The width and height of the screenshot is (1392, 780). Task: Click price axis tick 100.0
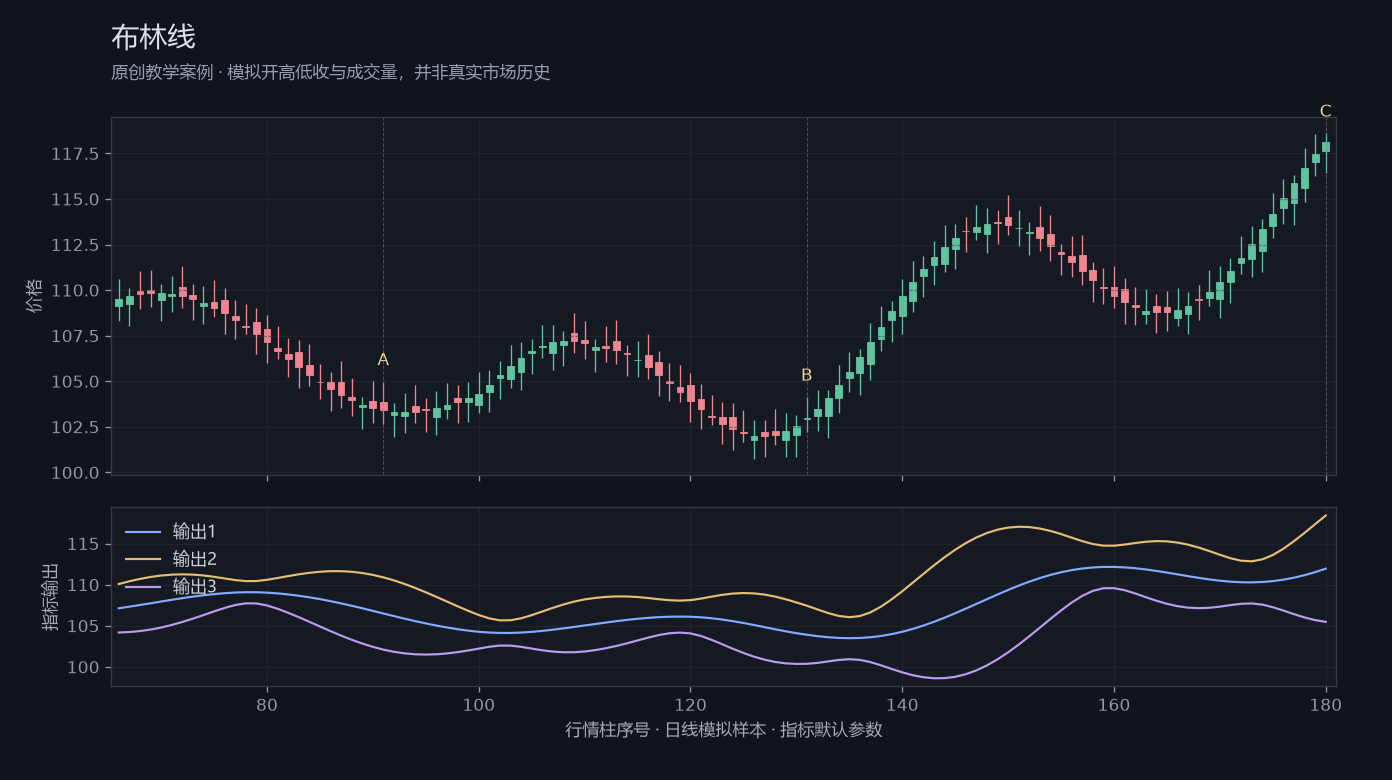(x=76, y=473)
